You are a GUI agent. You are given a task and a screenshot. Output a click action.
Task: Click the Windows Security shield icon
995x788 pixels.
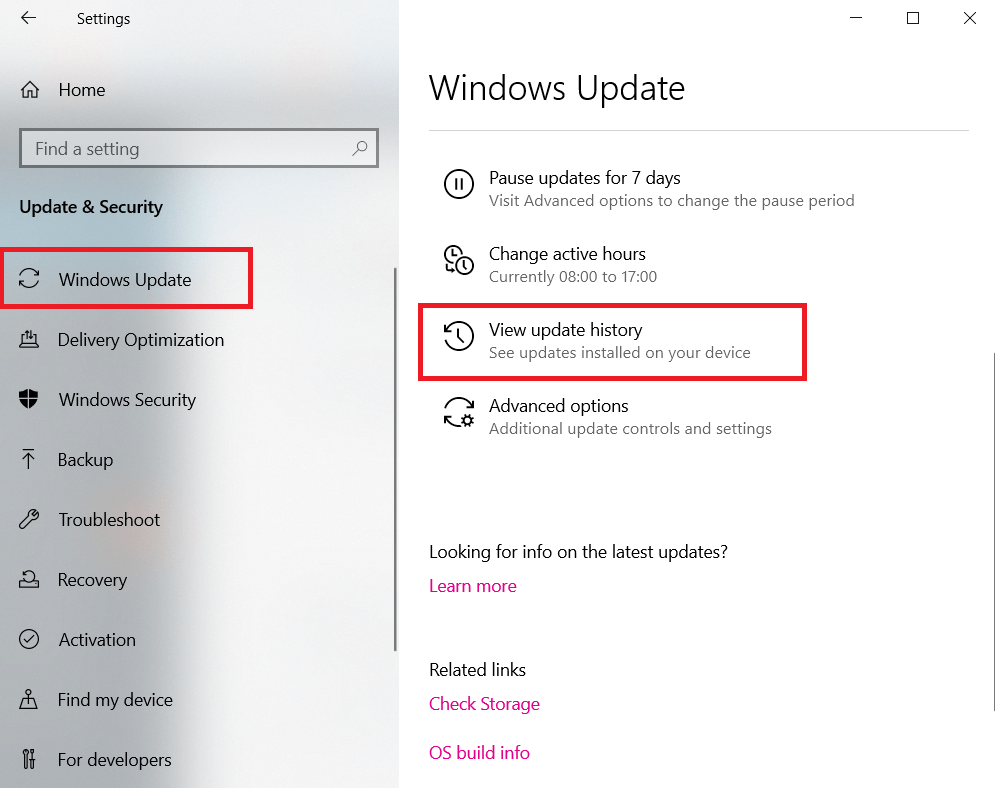[30, 399]
